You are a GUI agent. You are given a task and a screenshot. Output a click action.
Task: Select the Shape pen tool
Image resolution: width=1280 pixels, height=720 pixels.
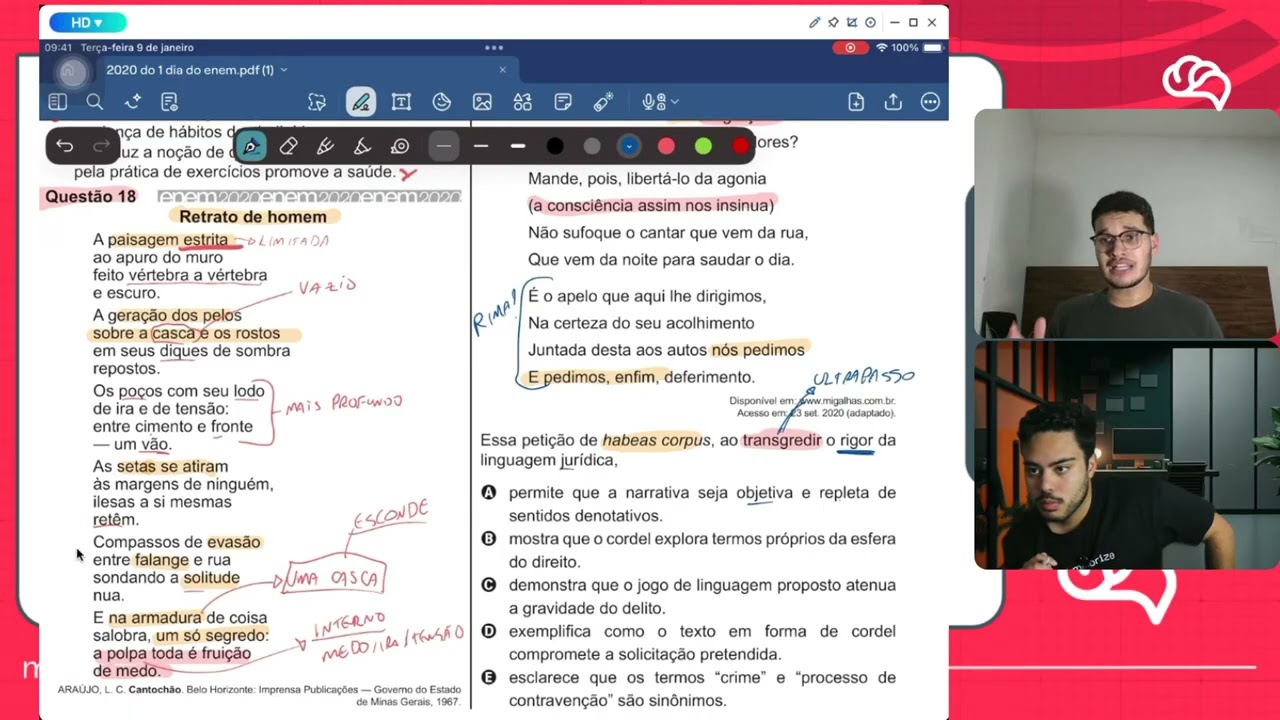(363, 146)
